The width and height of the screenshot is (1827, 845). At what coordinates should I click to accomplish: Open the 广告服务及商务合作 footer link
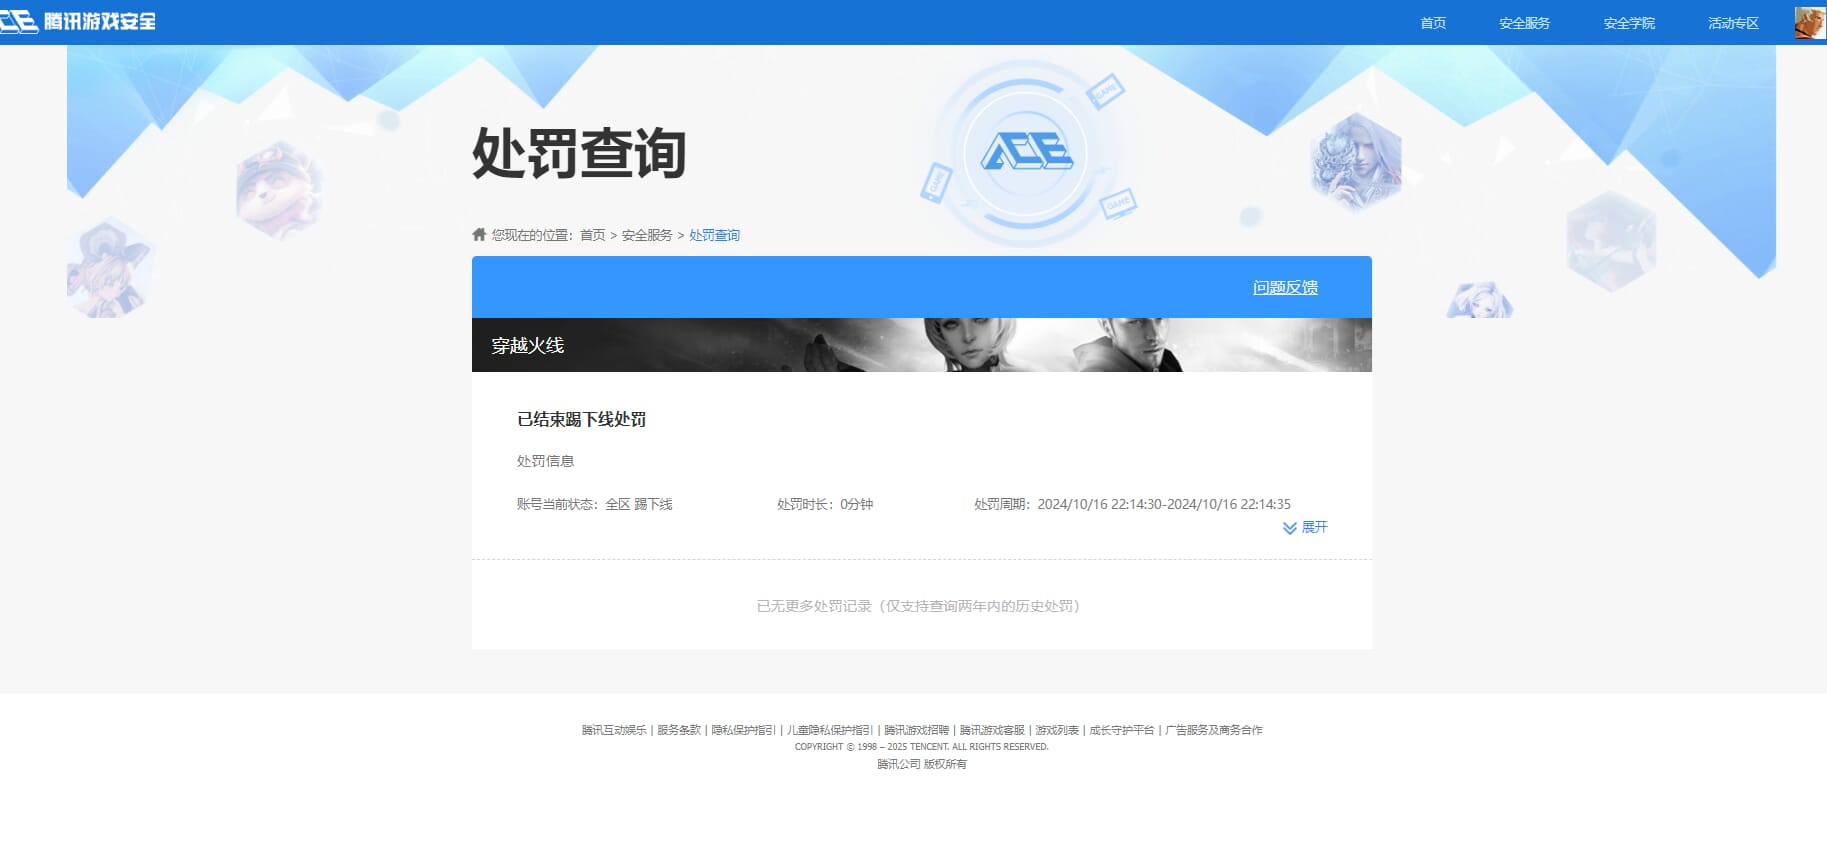pyautogui.click(x=1214, y=730)
